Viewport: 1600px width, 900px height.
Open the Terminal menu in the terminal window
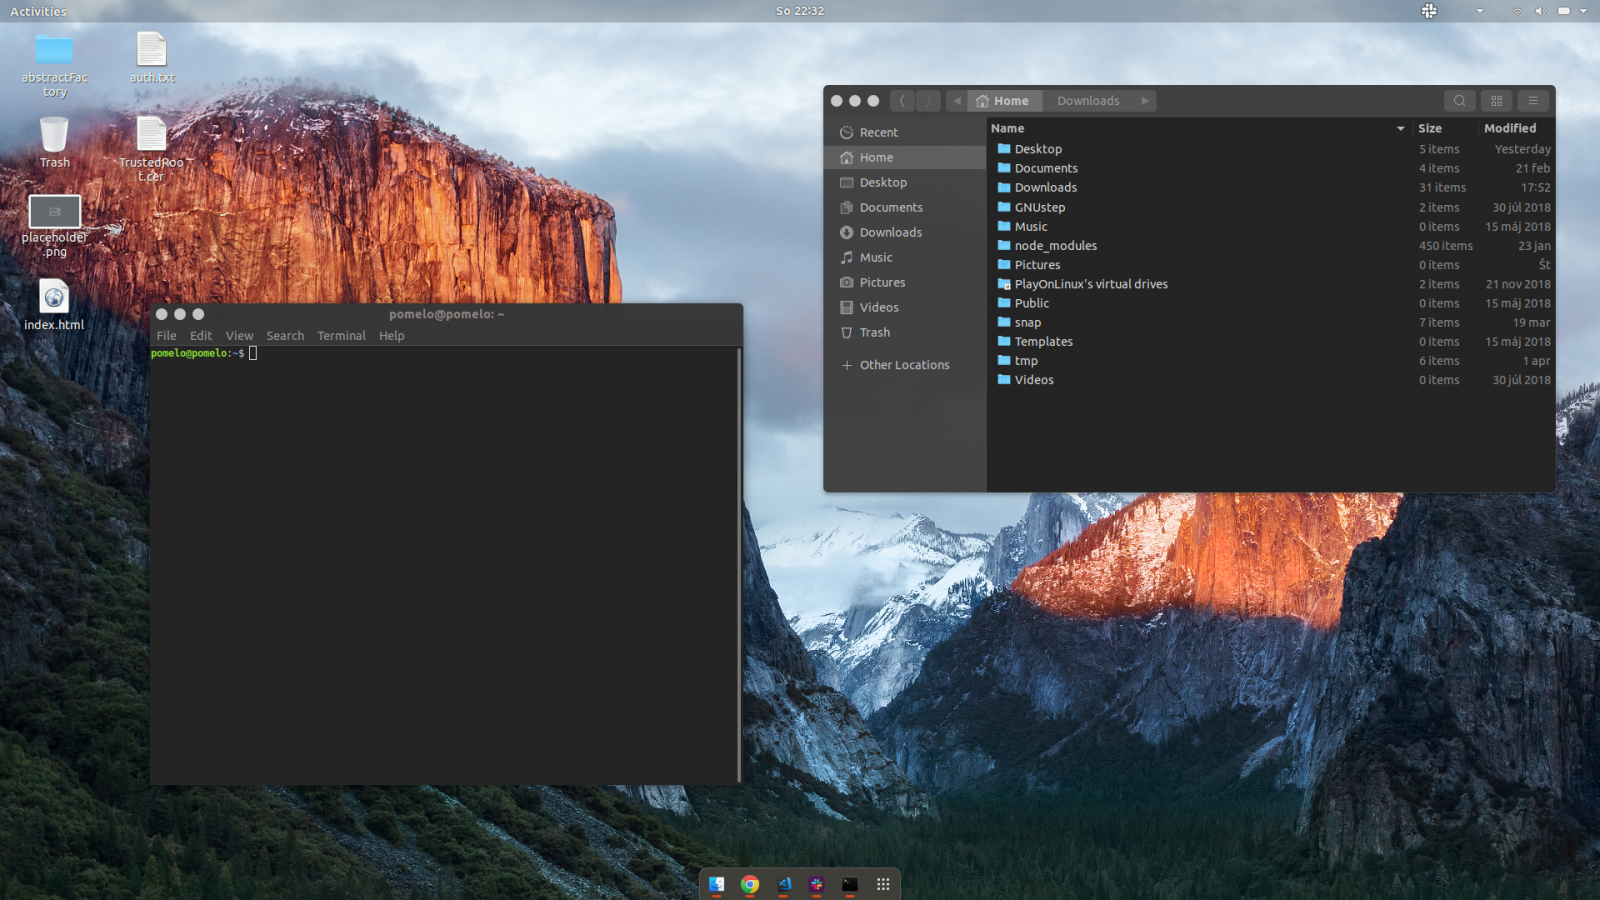(341, 335)
